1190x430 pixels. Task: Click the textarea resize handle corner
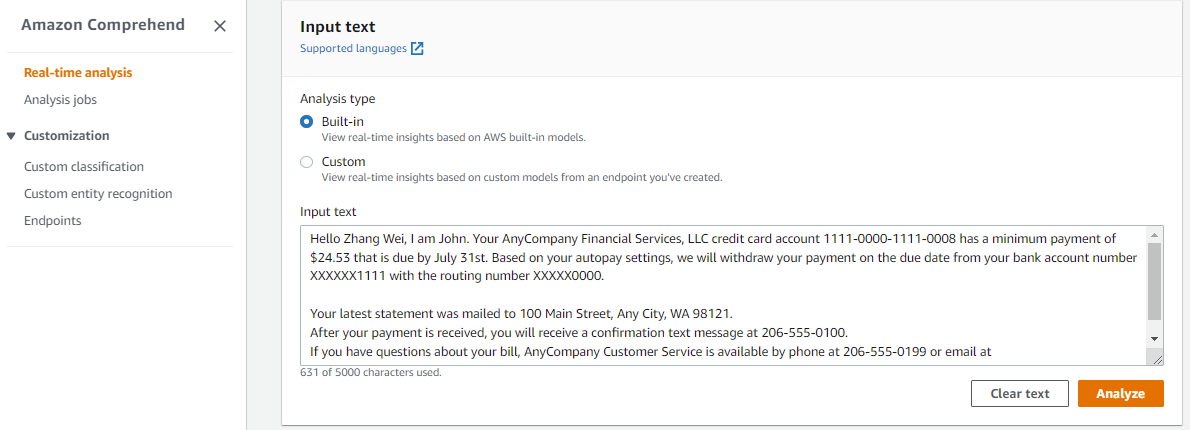click(x=1156, y=358)
